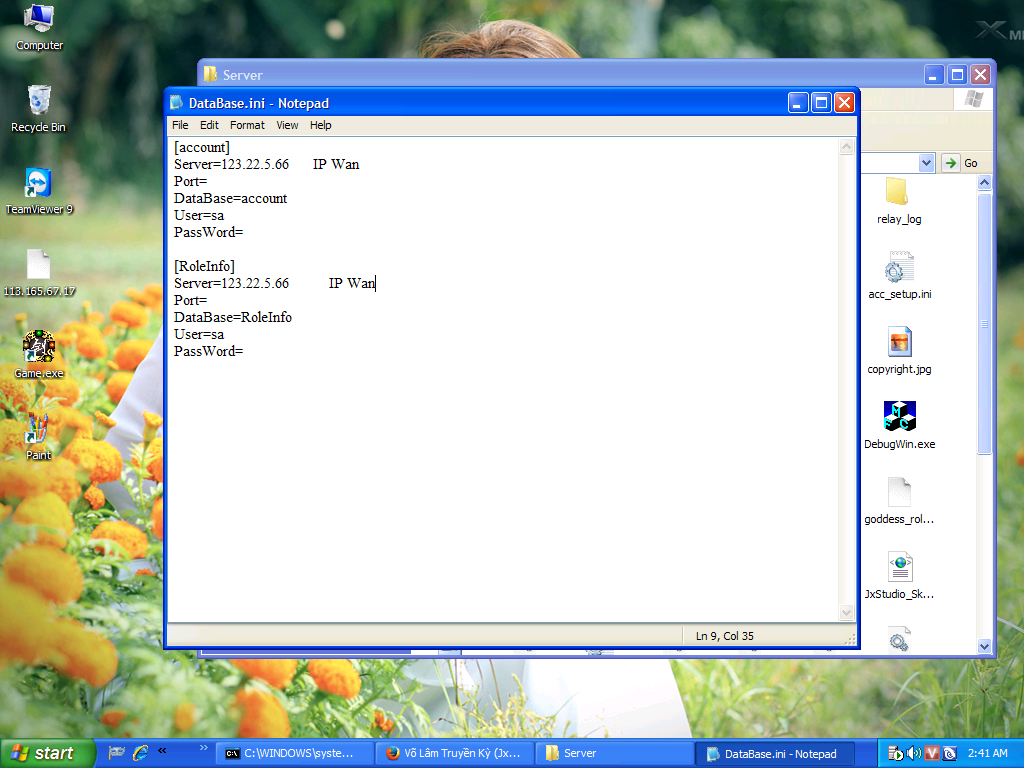This screenshot has height=768, width=1024.
Task: Expand the taskbar toolbar chevron
Action: point(203,748)
